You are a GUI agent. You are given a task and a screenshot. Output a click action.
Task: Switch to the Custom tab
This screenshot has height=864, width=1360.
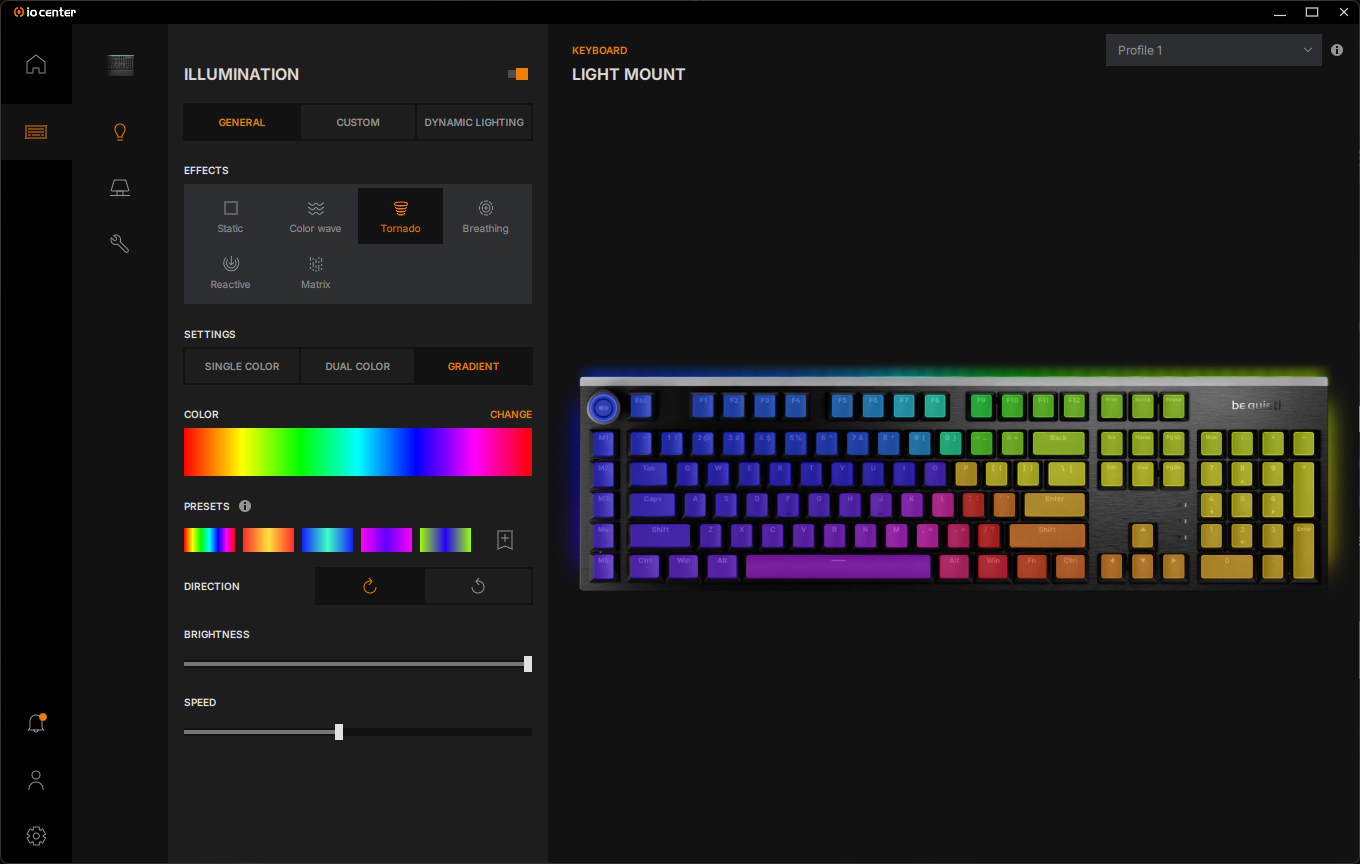pos(358,122)
